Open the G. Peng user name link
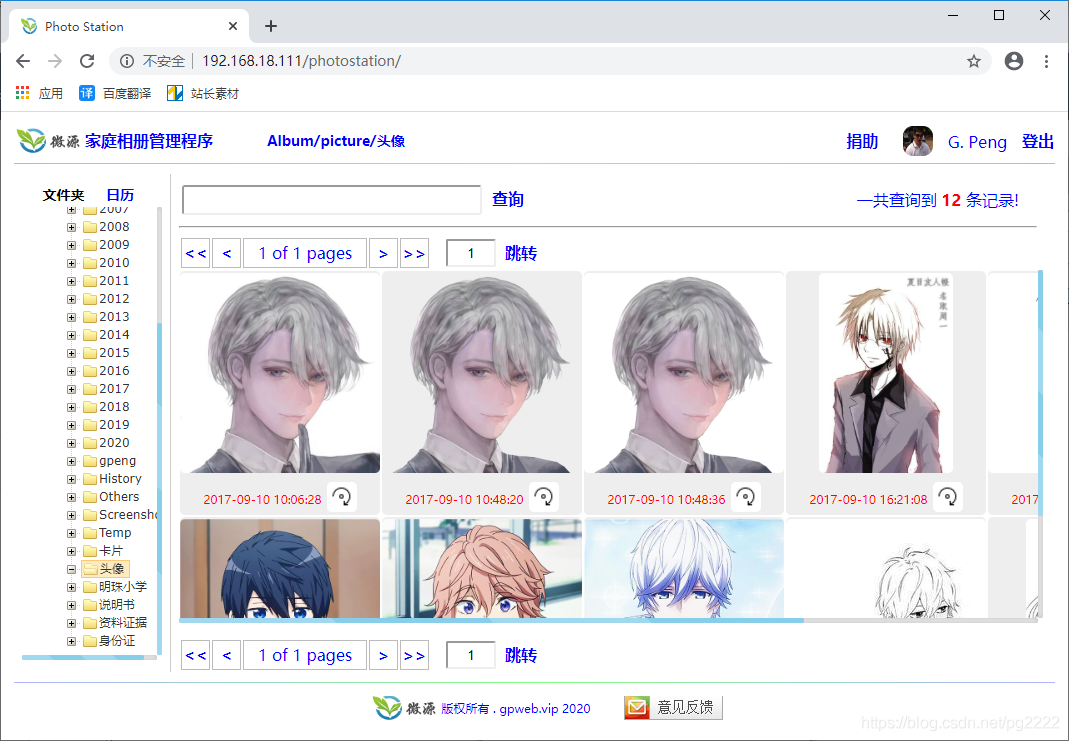Screen dimensions: 1069x741 pyautogui.click(x=977, y=142)
